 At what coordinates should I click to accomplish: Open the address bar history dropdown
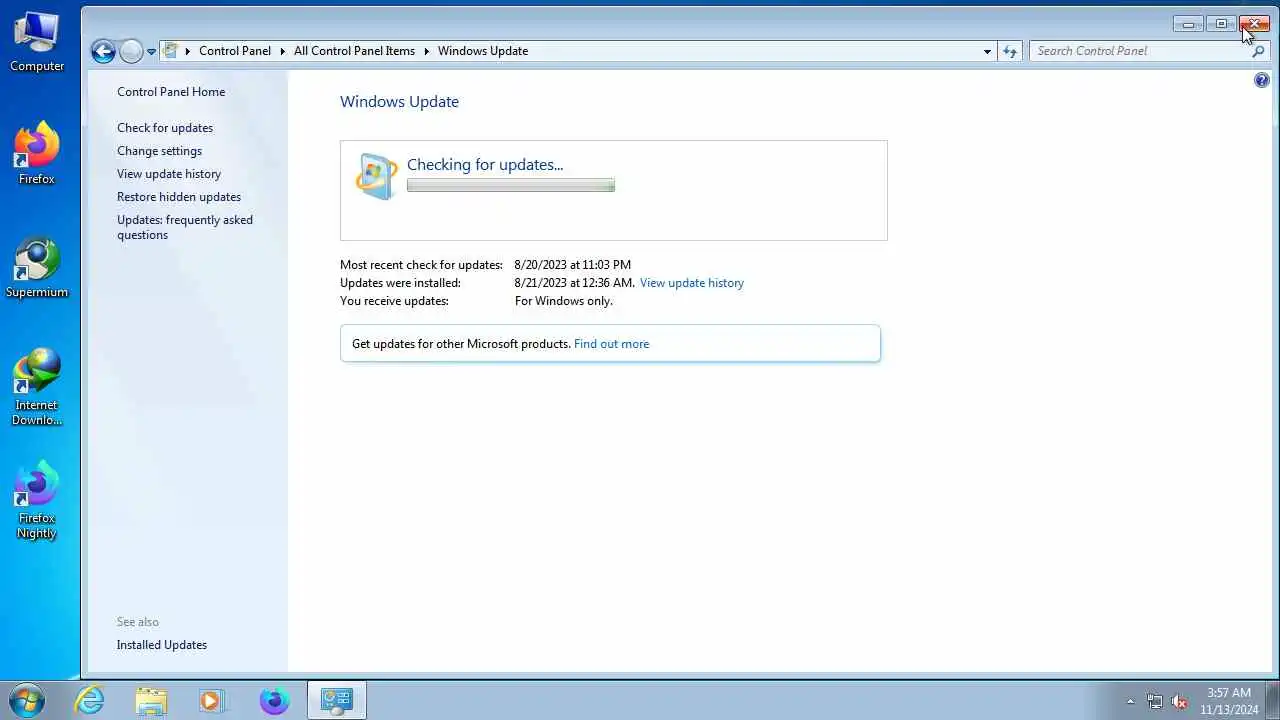[x=987, y=51]
